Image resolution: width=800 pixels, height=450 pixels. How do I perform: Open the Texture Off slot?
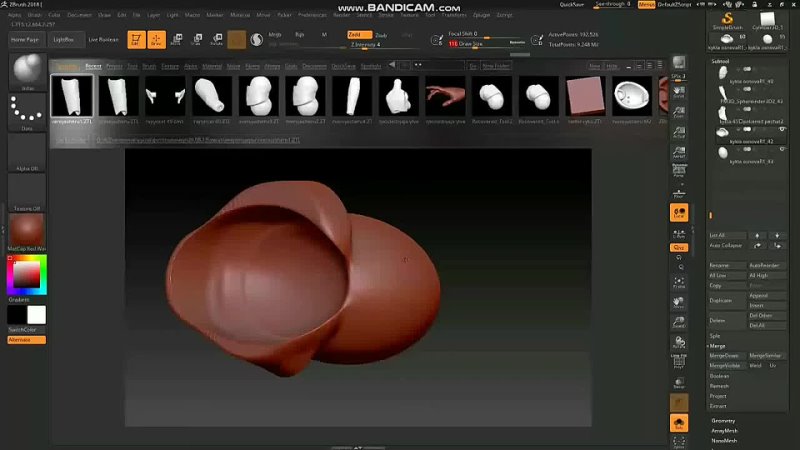pyautogui.click(x=28, y=192)
